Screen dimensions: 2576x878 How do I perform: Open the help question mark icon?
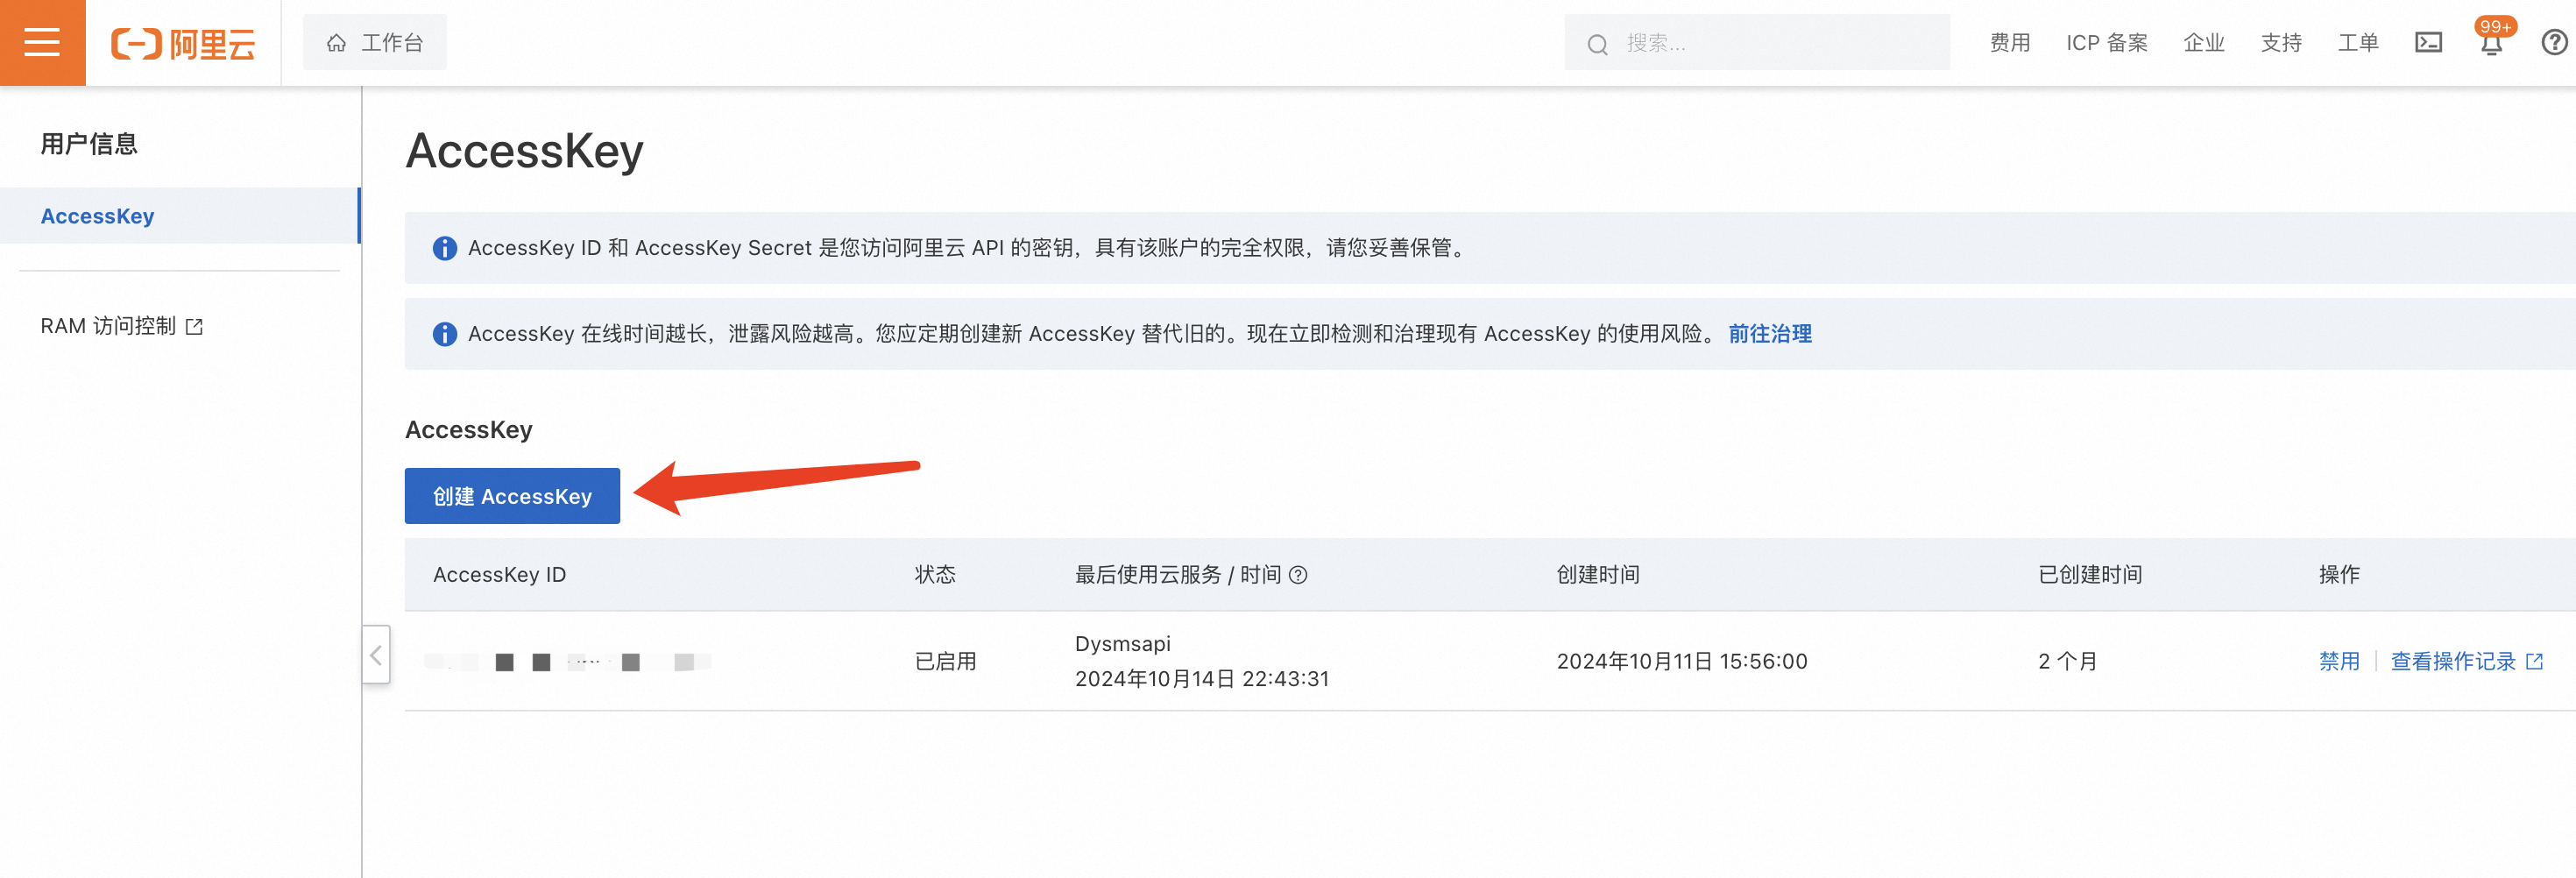click(2555, 43)
